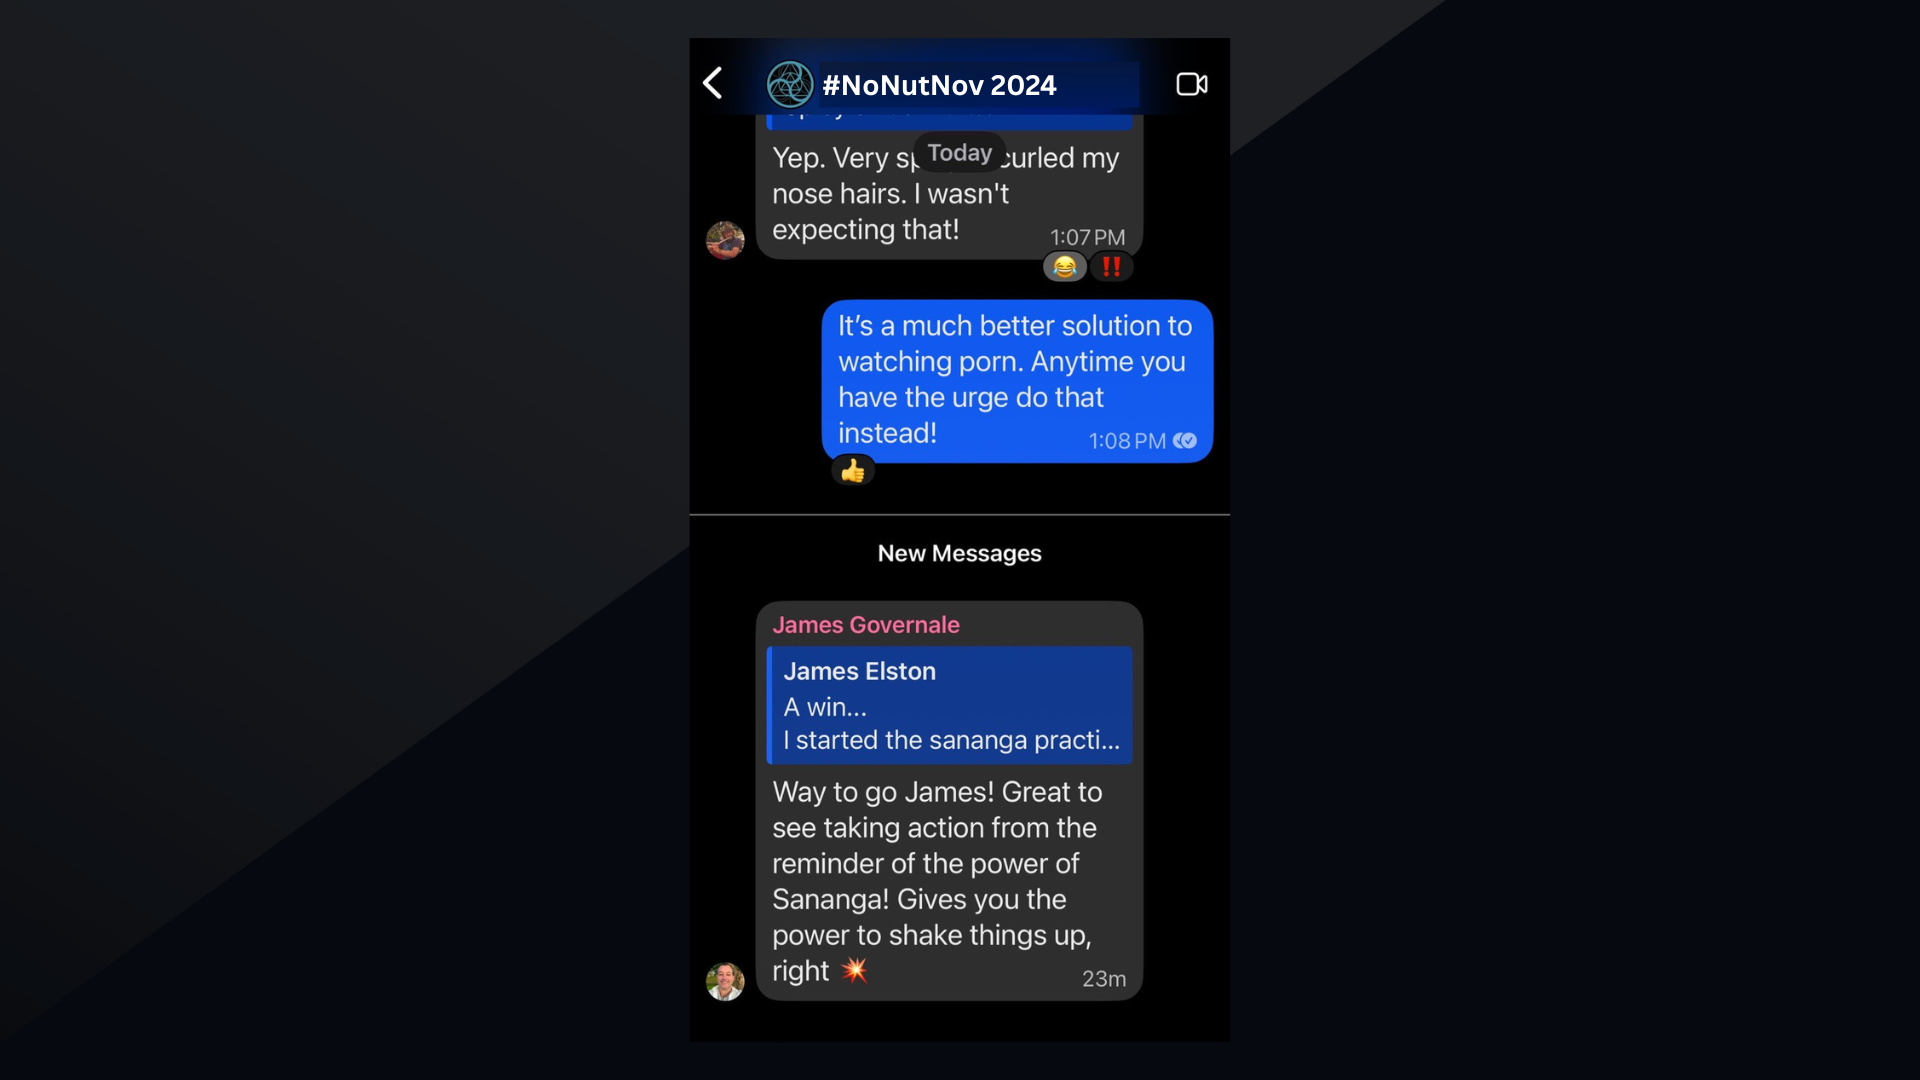The width and height of the screenshot is (1920, 1080).
Task: Tap the New Messages divider label
Action: [x=959, y=553]
